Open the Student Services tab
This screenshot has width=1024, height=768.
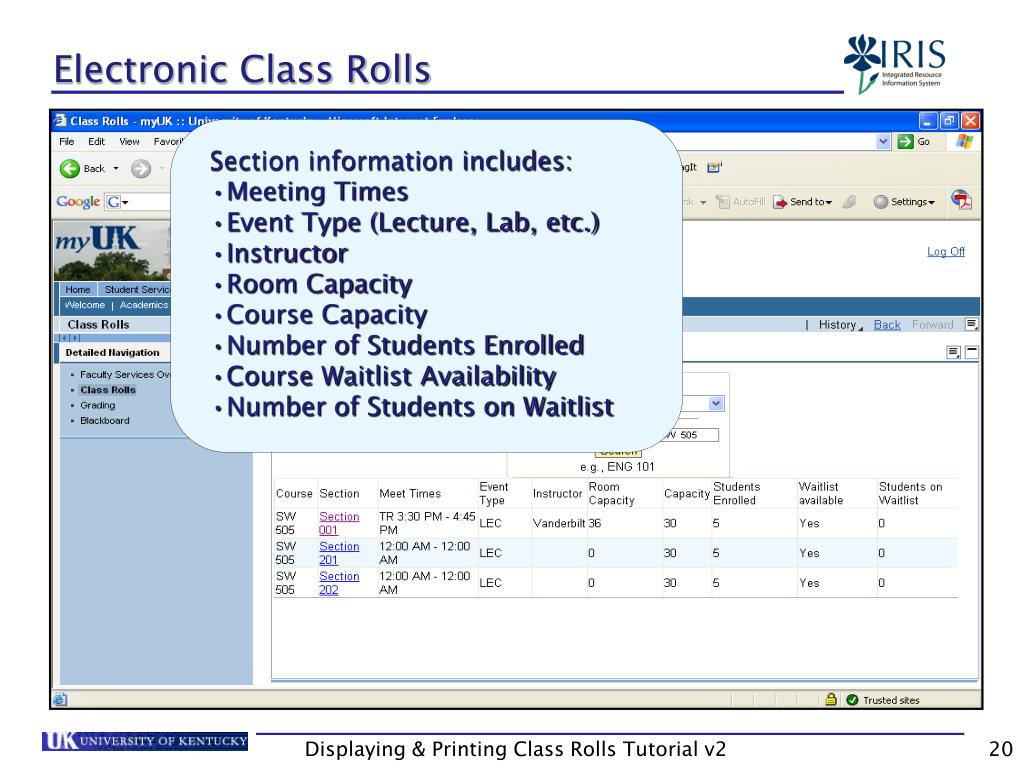[136, 289]
